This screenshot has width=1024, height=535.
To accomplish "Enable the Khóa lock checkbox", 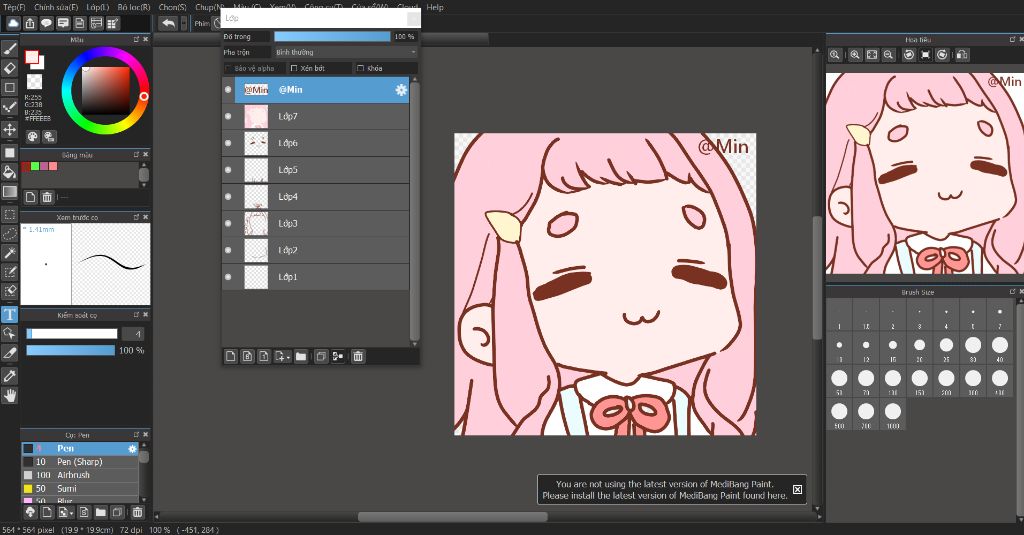I will 360,68.
